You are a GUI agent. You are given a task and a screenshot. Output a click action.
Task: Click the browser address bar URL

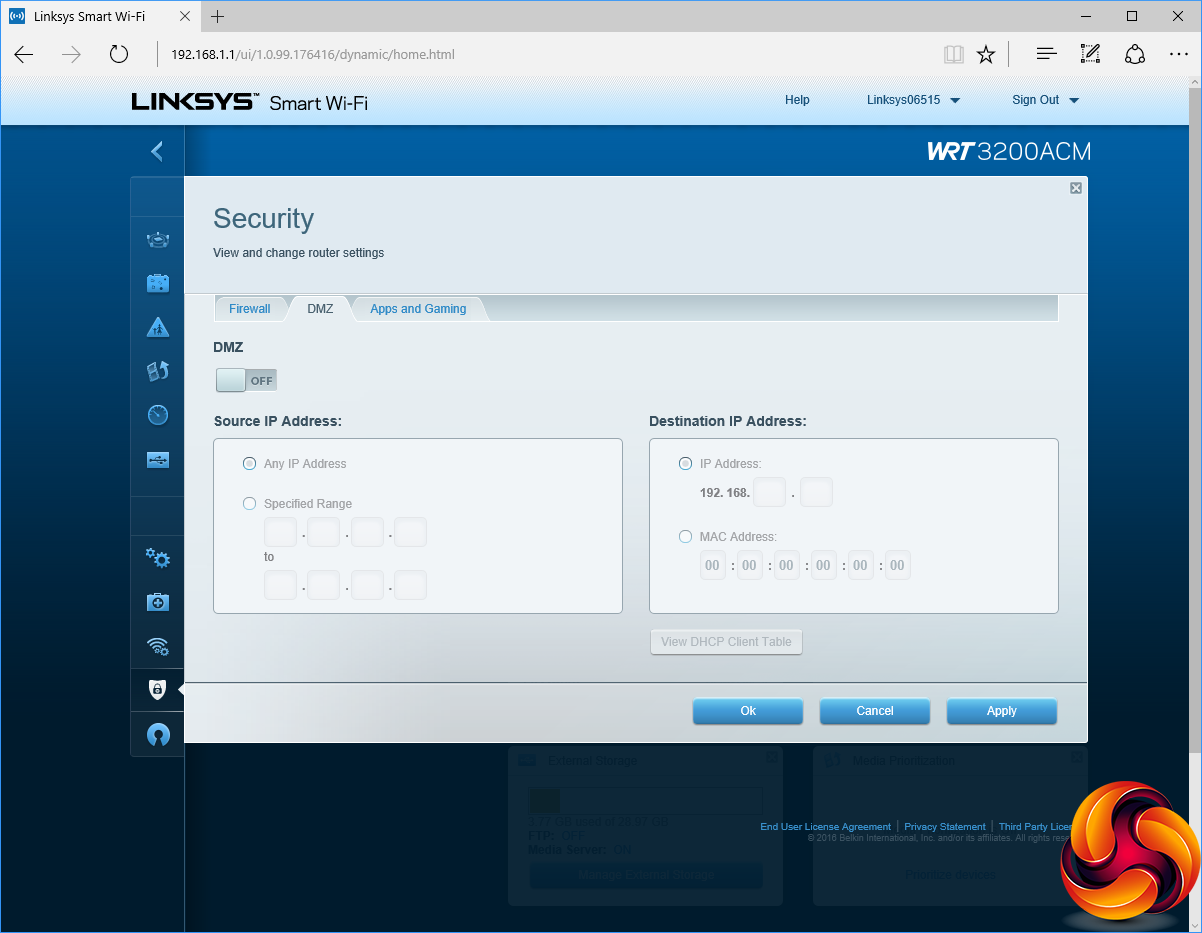coord(313,54)
